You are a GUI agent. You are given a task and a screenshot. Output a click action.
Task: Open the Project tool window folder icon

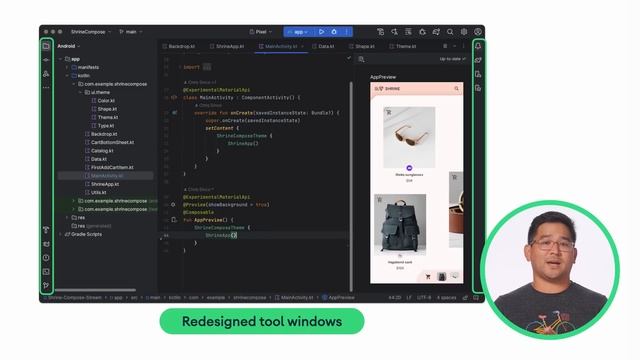pos(46,46)
